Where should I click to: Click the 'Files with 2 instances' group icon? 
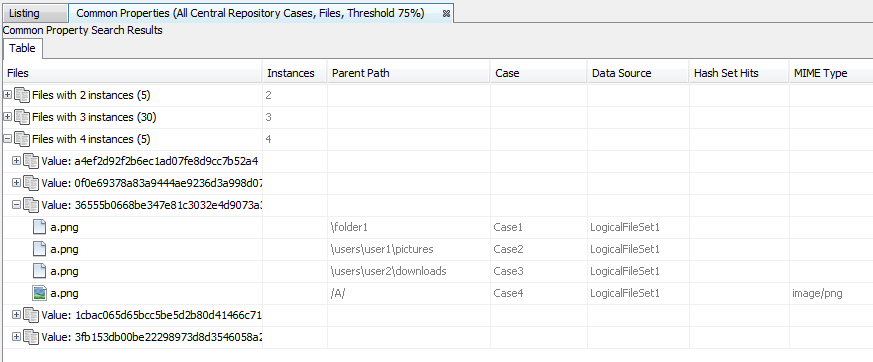(x=22, y=95)
